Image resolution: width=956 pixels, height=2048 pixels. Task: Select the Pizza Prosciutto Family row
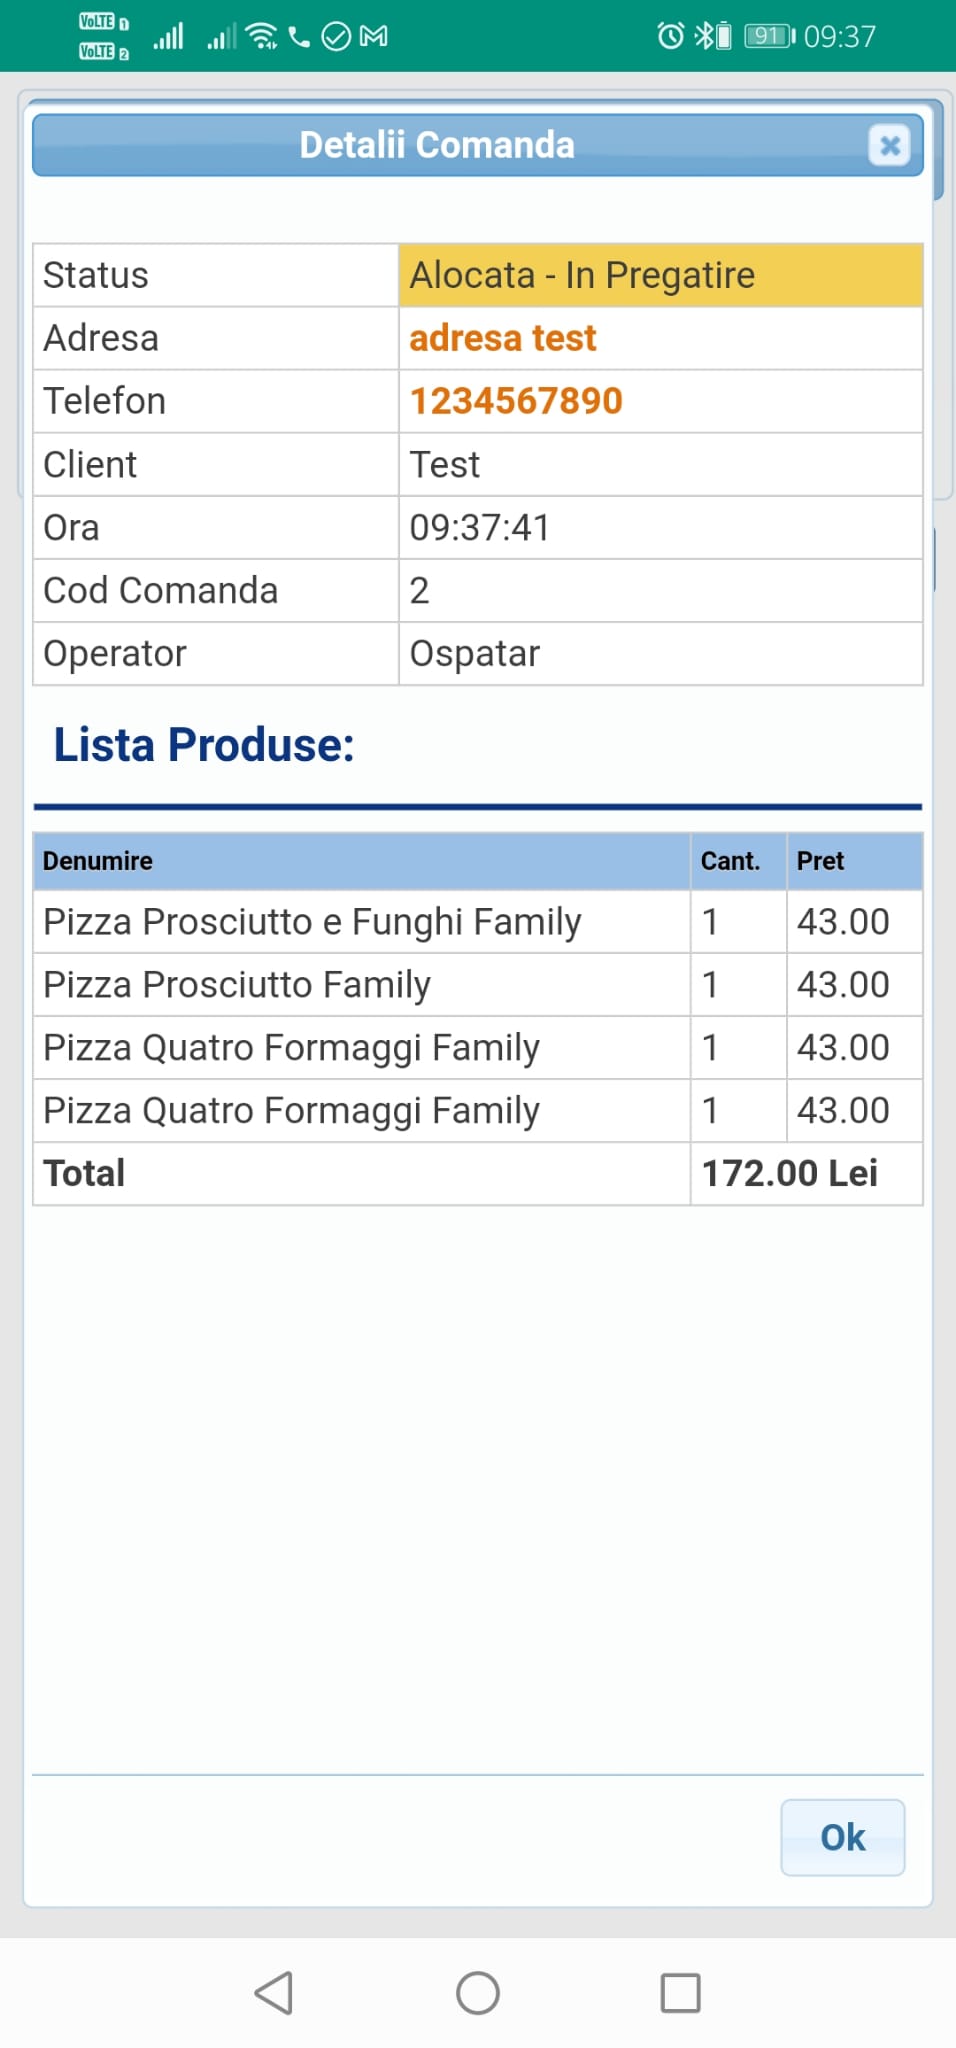(237, 985)
